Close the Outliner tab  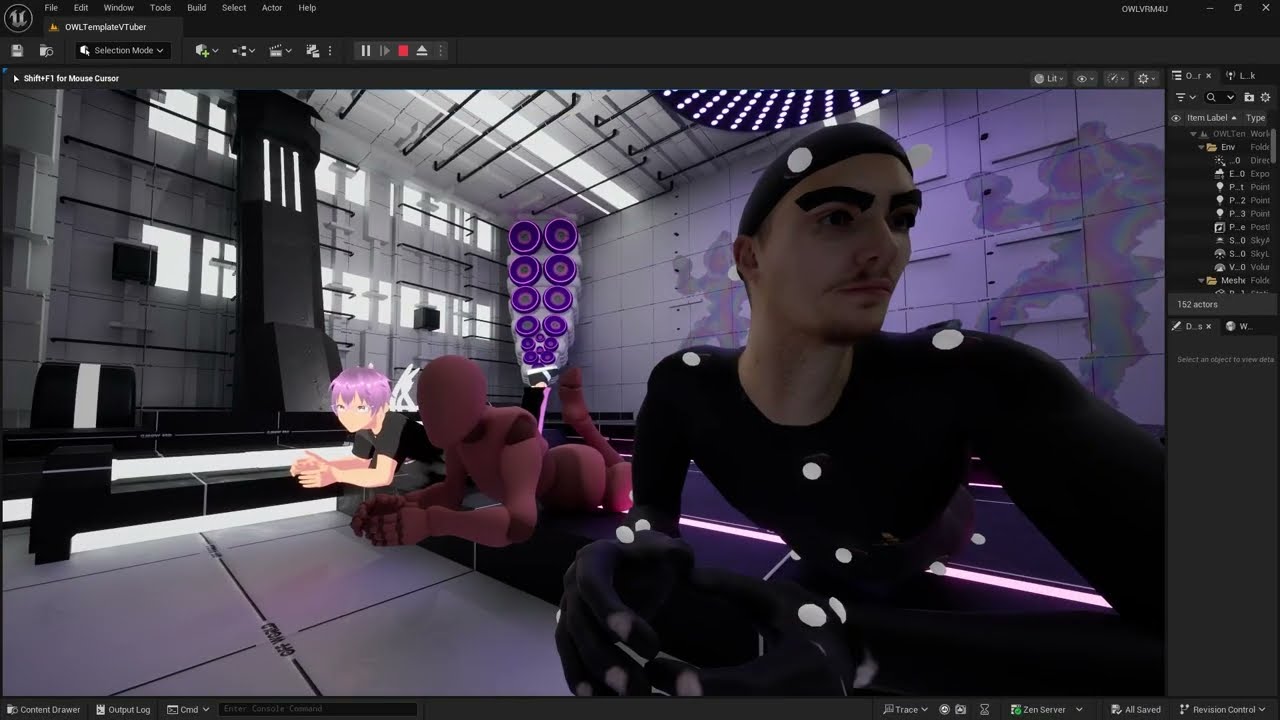pyautogui.click(x=1210, y=76)
